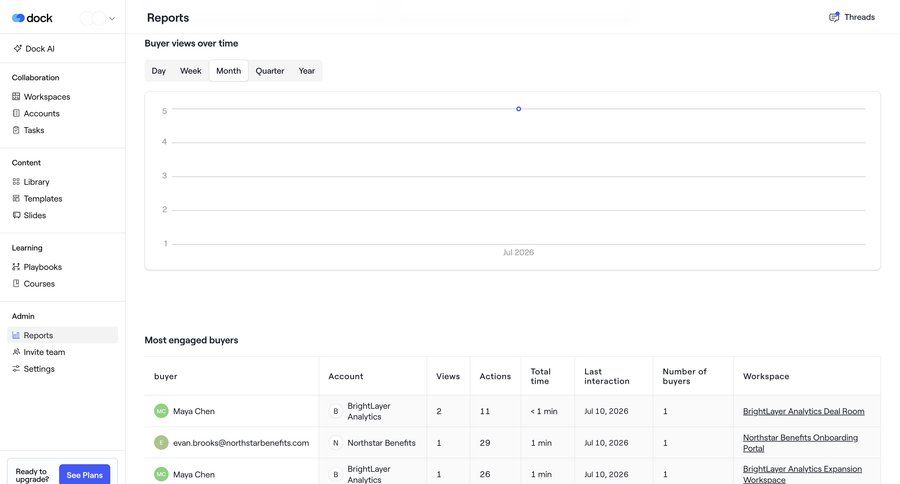900x484 pixels.
Task: Select the Month view tab
Action: point(228,71)
